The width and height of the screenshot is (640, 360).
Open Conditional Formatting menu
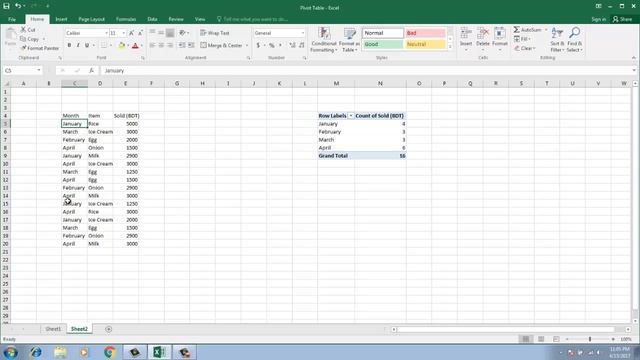324,40
